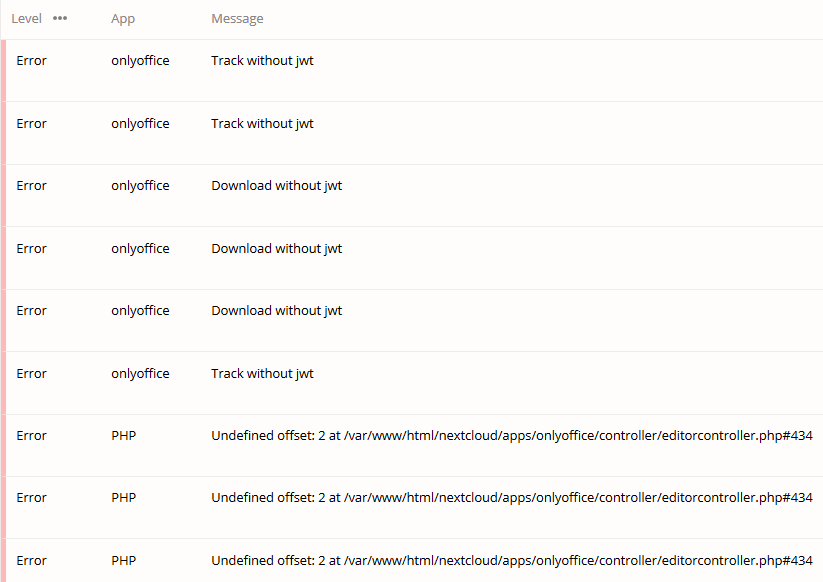
Task: Open the Level column header menu
Action: (26, 17)
